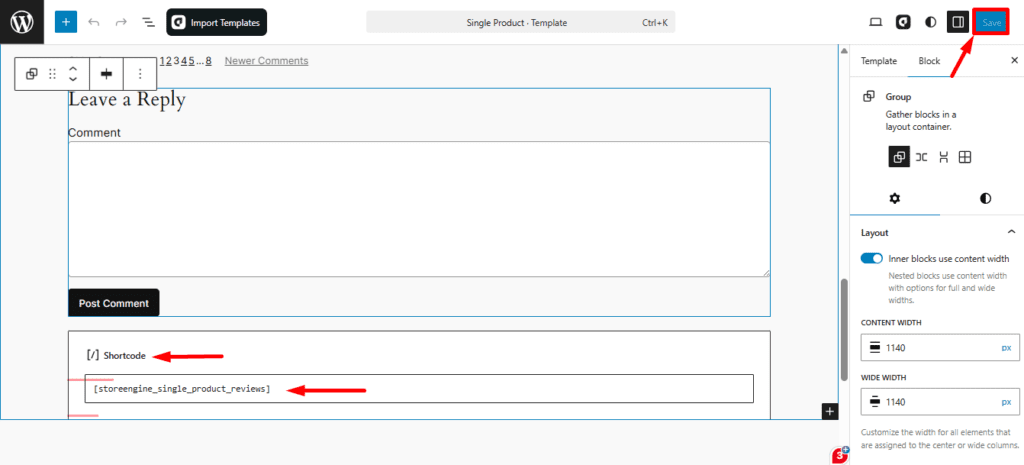Select the Leave a Reply heading
1024x465 pixels.
click(127, 100)
